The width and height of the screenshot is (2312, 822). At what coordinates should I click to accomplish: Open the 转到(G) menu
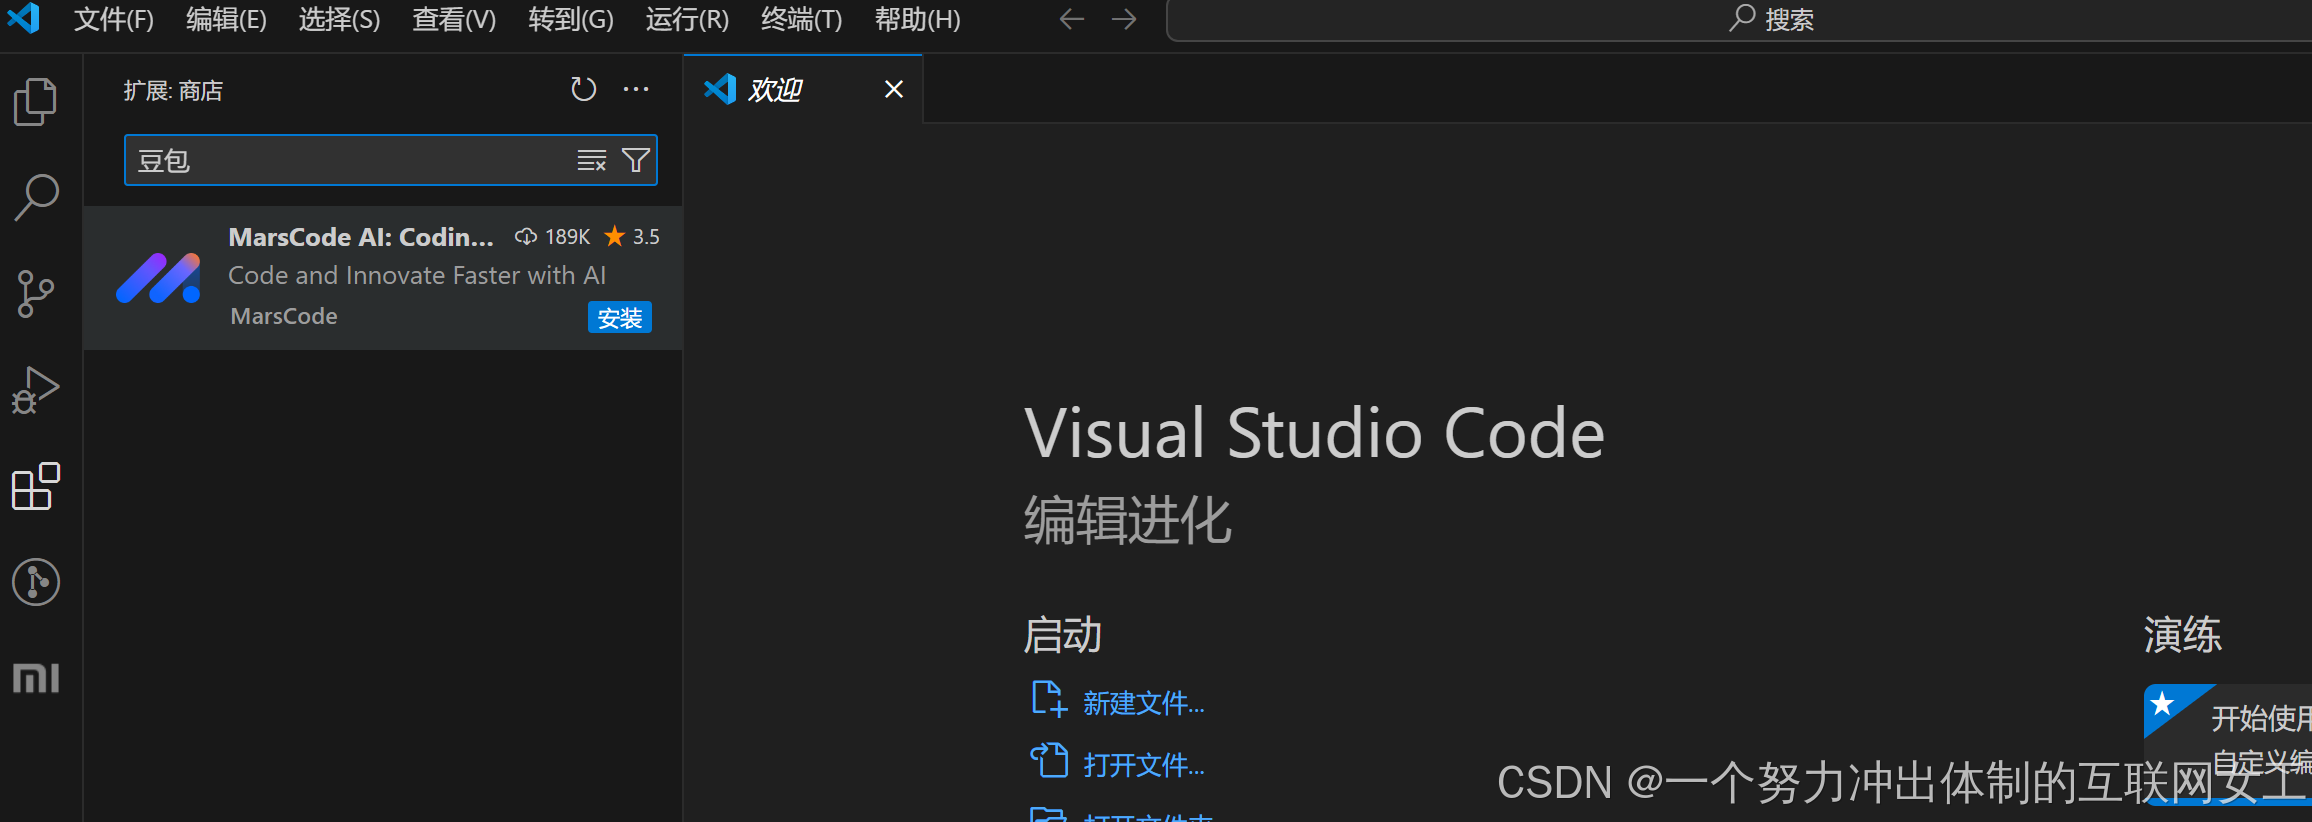(571, 19)
